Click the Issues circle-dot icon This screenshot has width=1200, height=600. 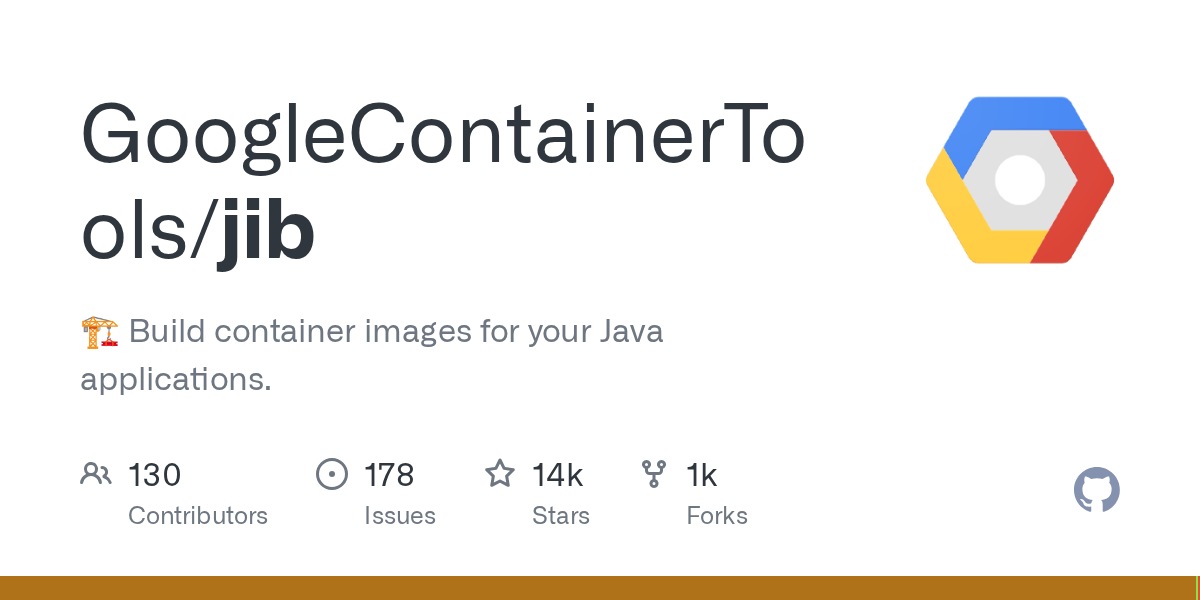click(331, 473)
